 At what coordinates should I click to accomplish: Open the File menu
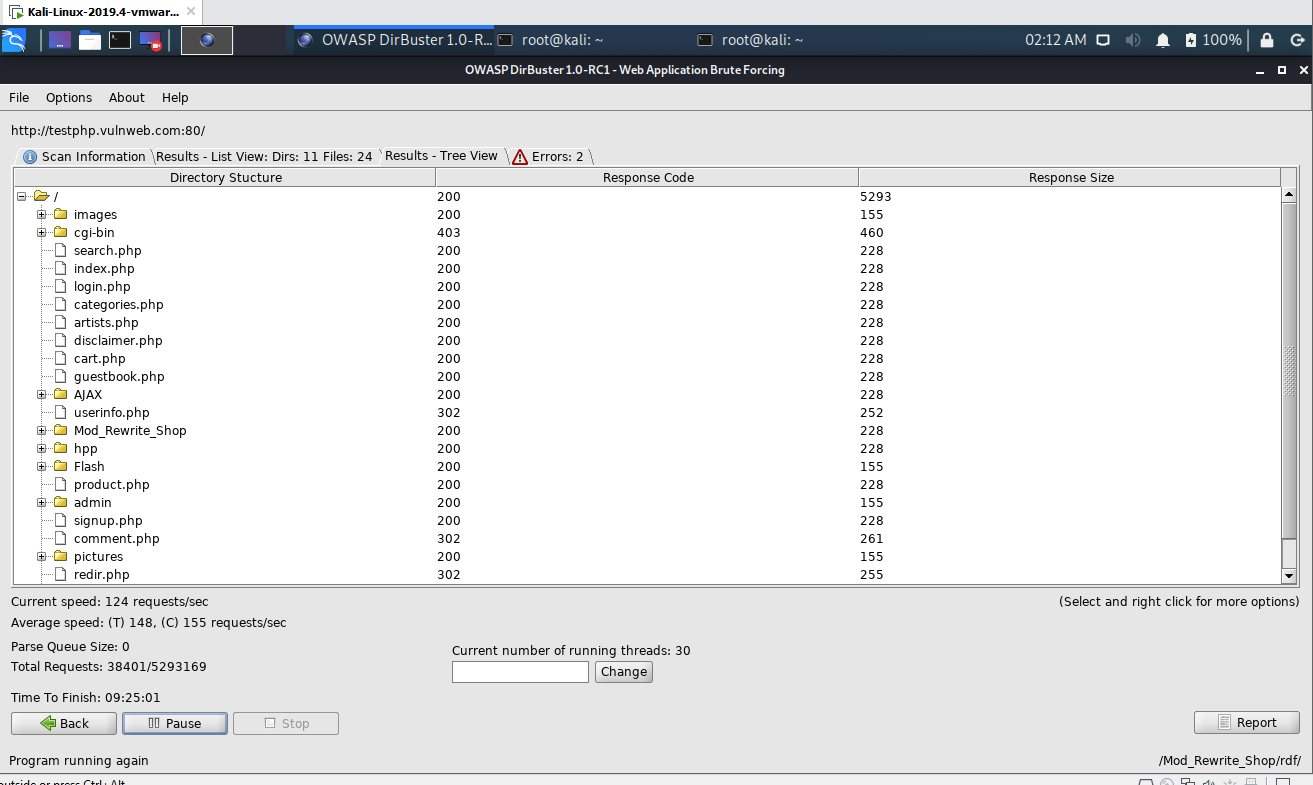[19, 97]
